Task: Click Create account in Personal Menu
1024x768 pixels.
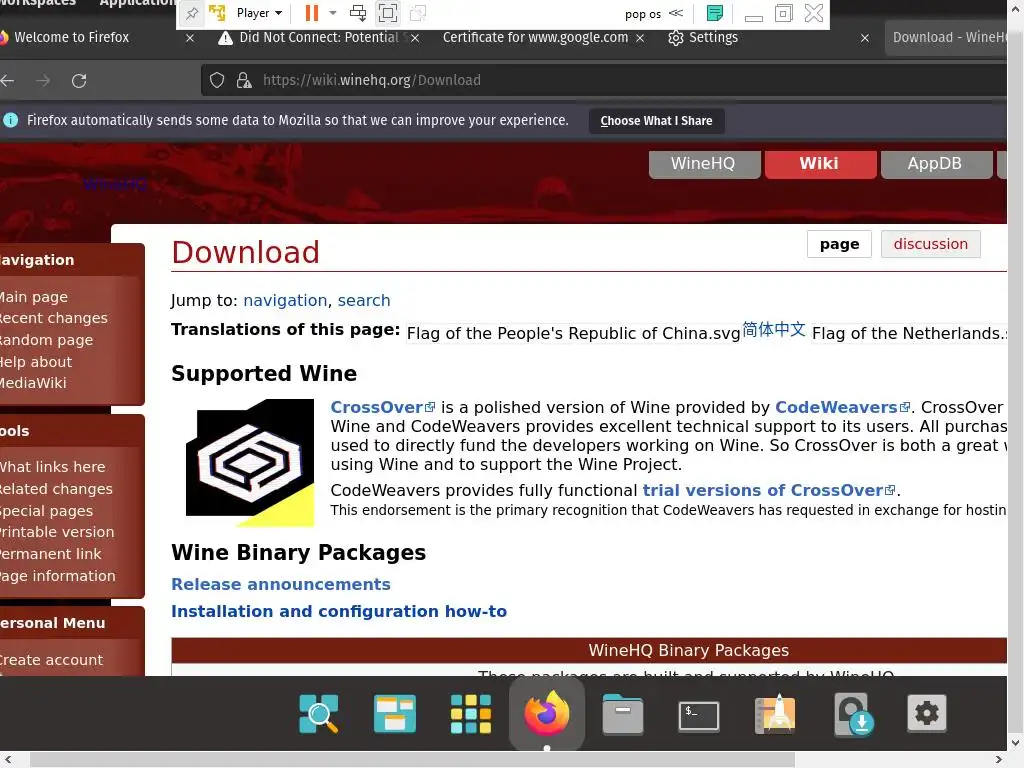Action: (x=51, y=660)
